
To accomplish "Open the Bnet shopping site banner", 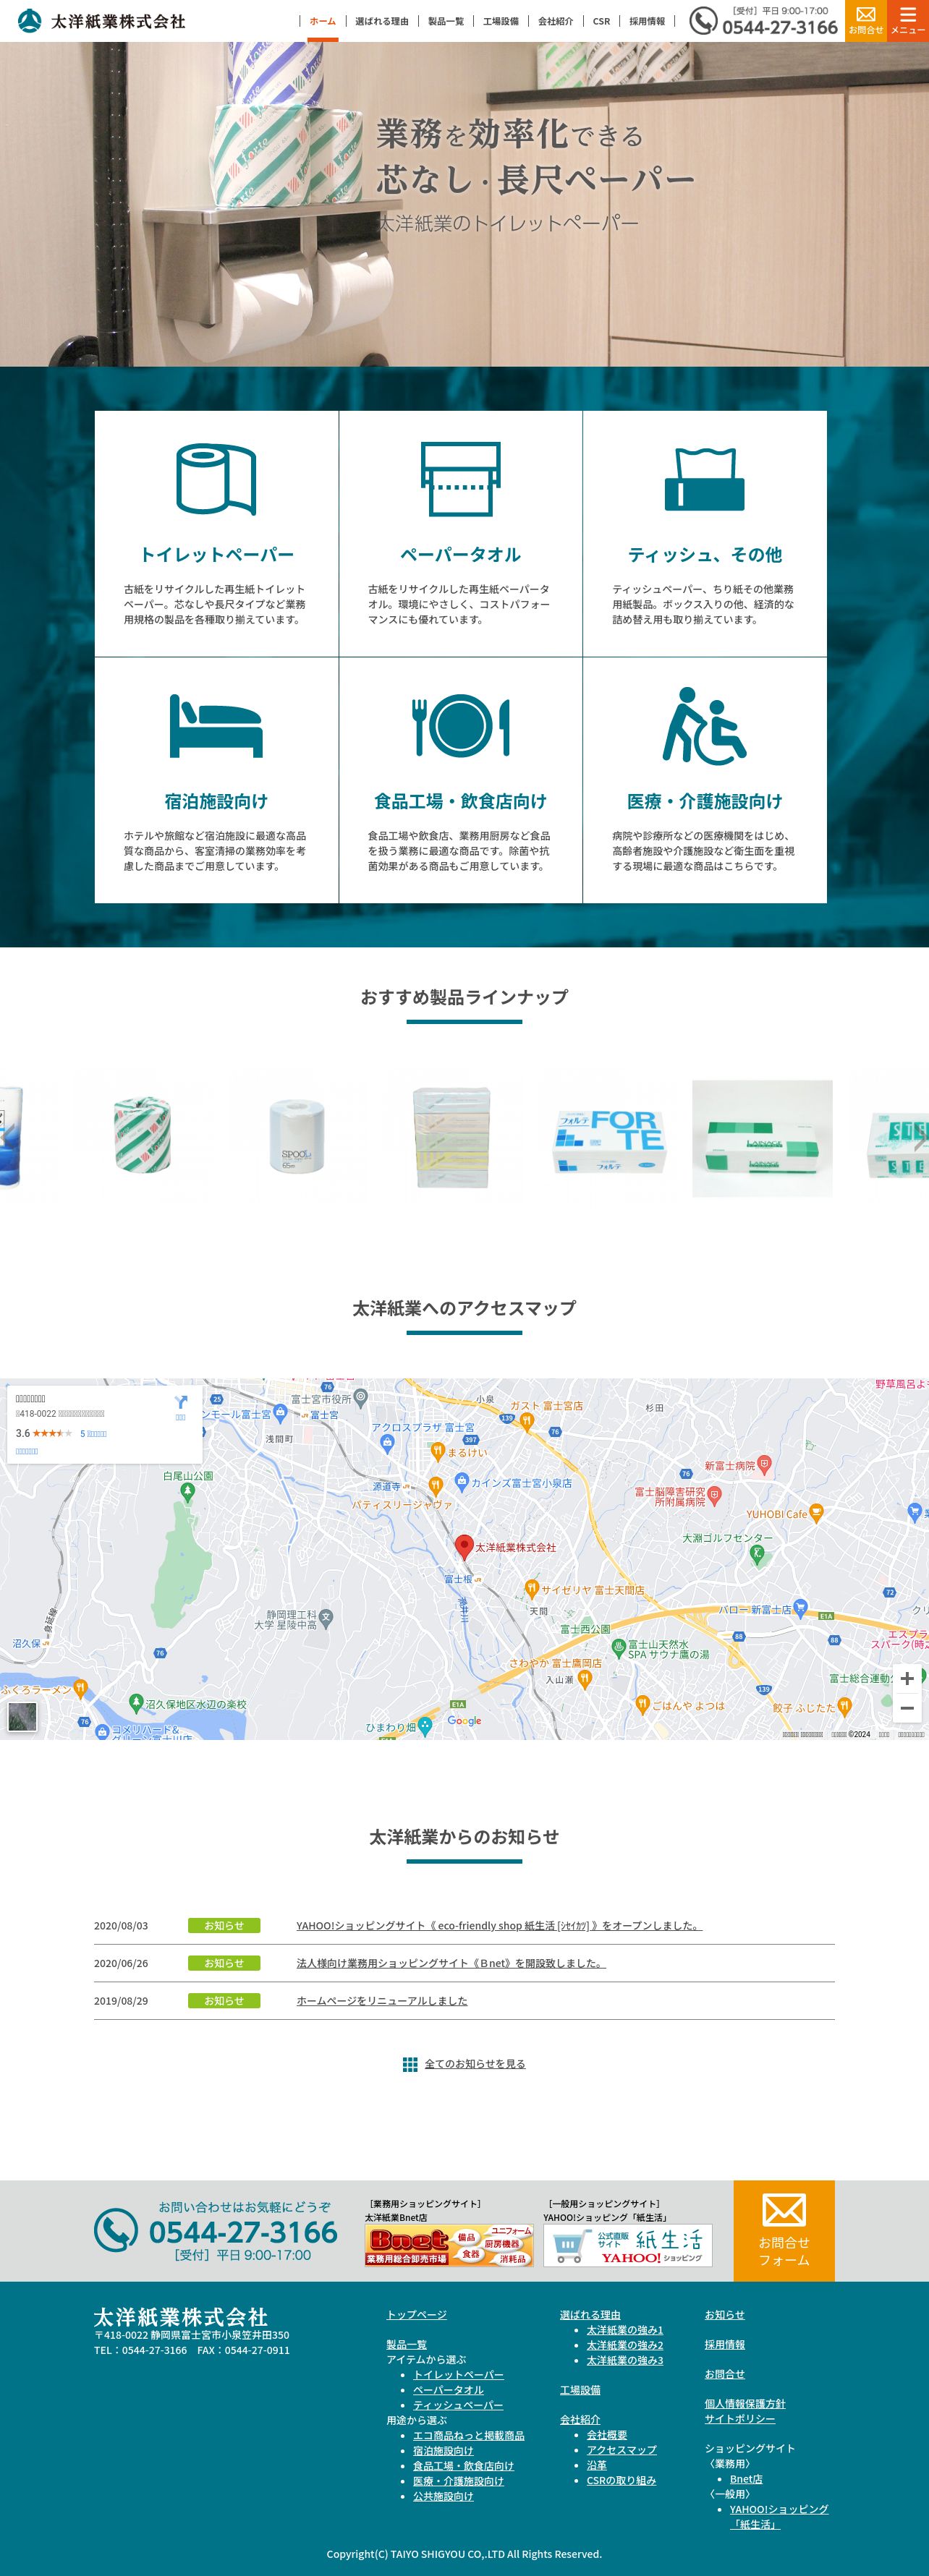I will (x=449, y=2245).
